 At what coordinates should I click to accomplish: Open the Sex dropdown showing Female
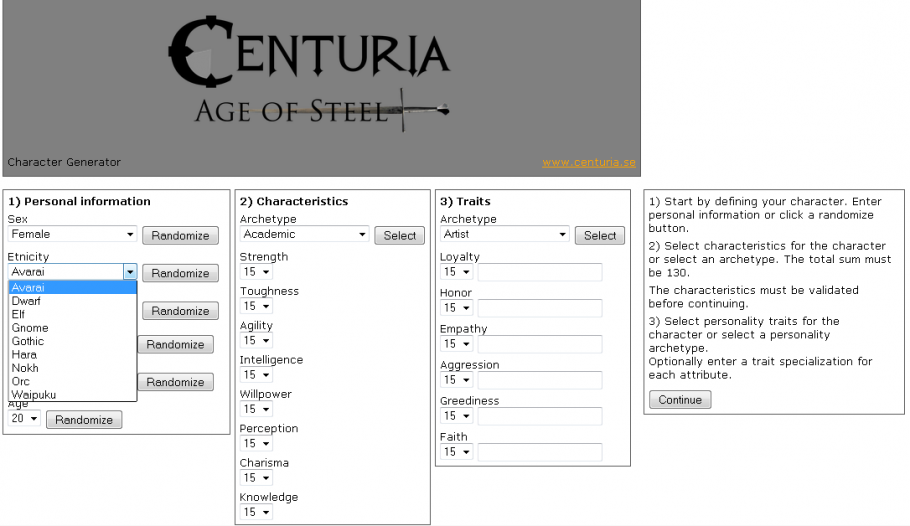(73, 234)
